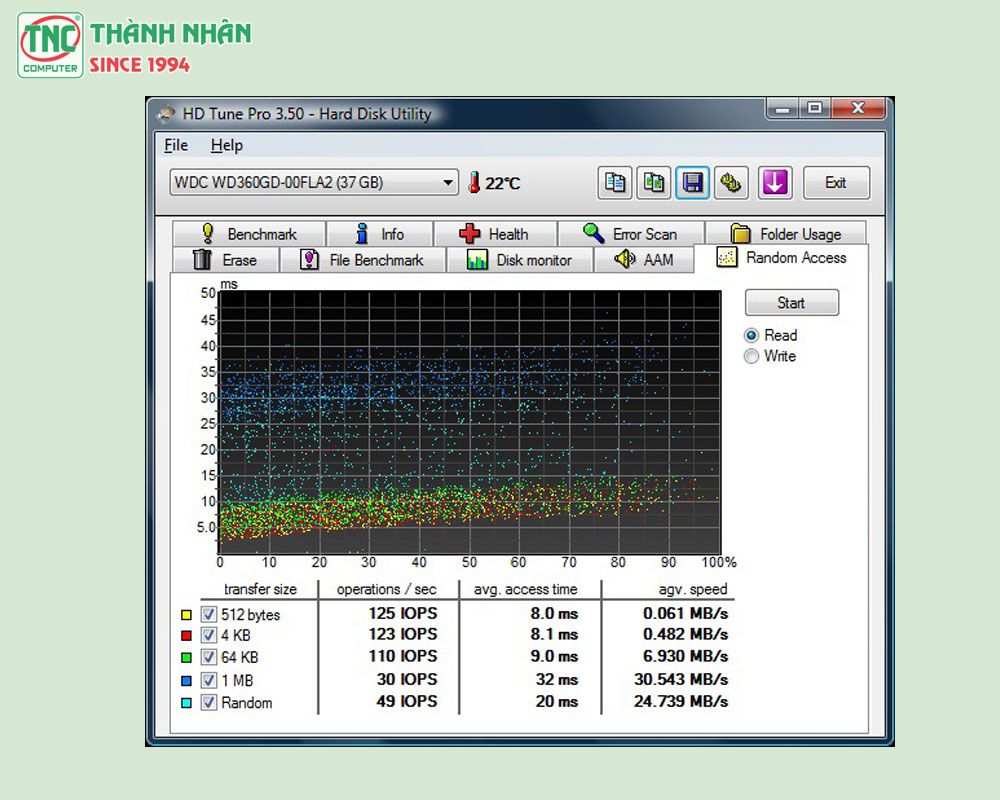Screen dimensions: 1000x800
Task: Click the blue 1 MB color swatch
Action: coord(186,681)
